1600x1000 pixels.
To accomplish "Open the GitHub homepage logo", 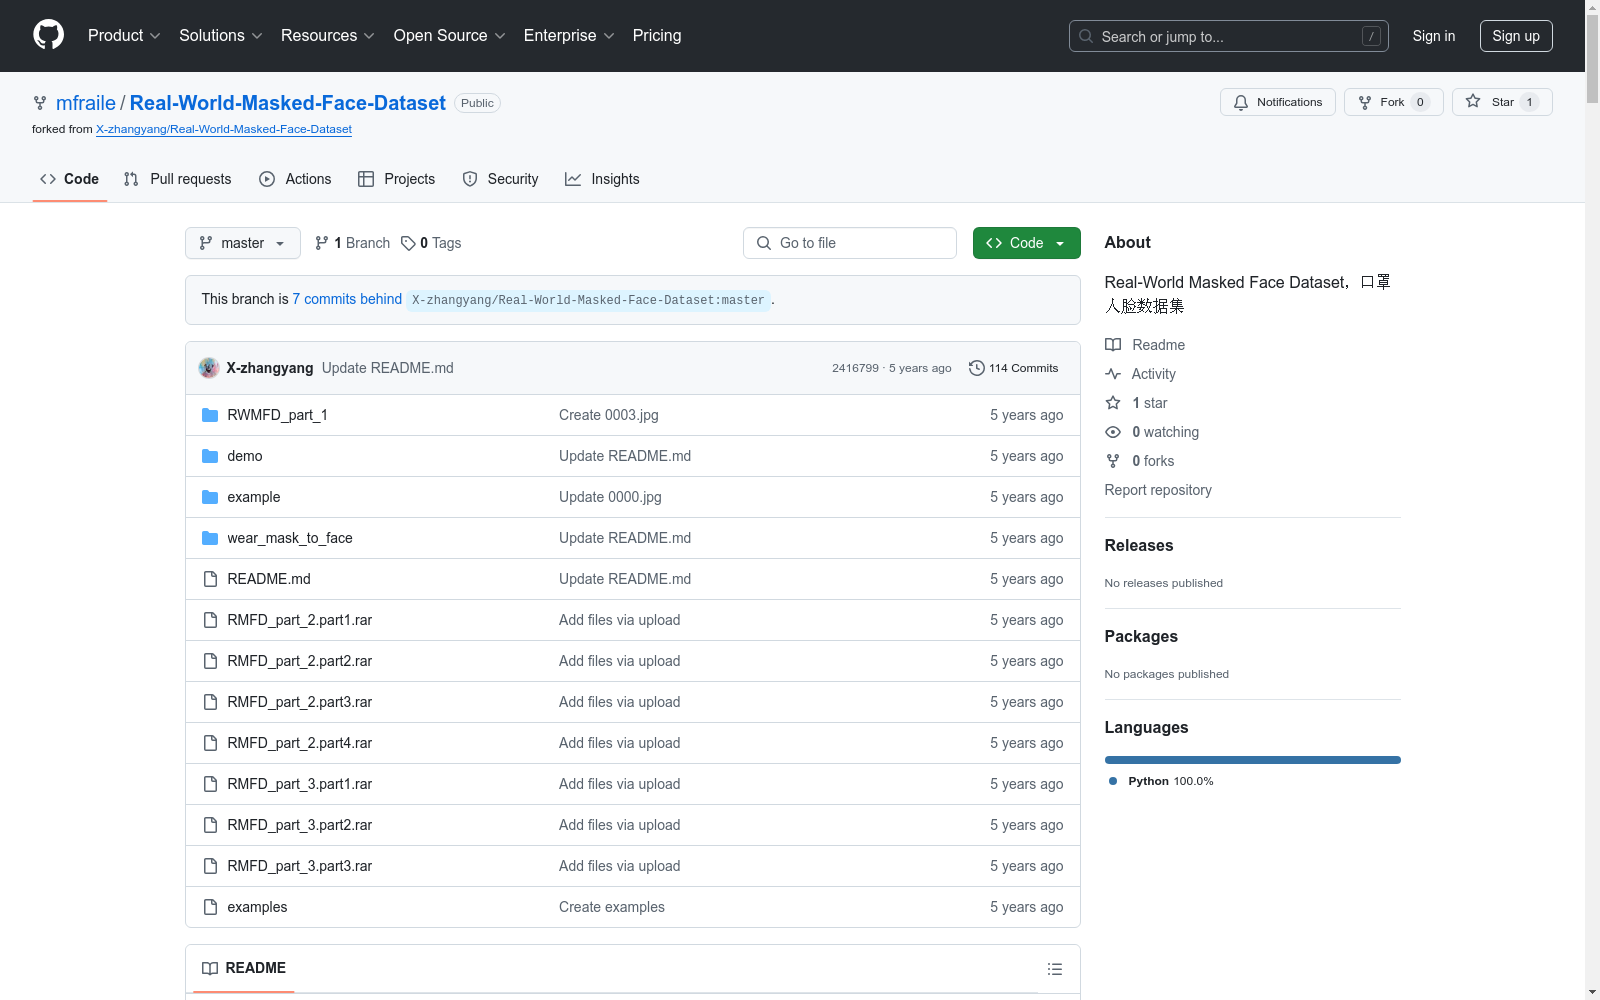I will pyautogui.click(x=48, y=35).
